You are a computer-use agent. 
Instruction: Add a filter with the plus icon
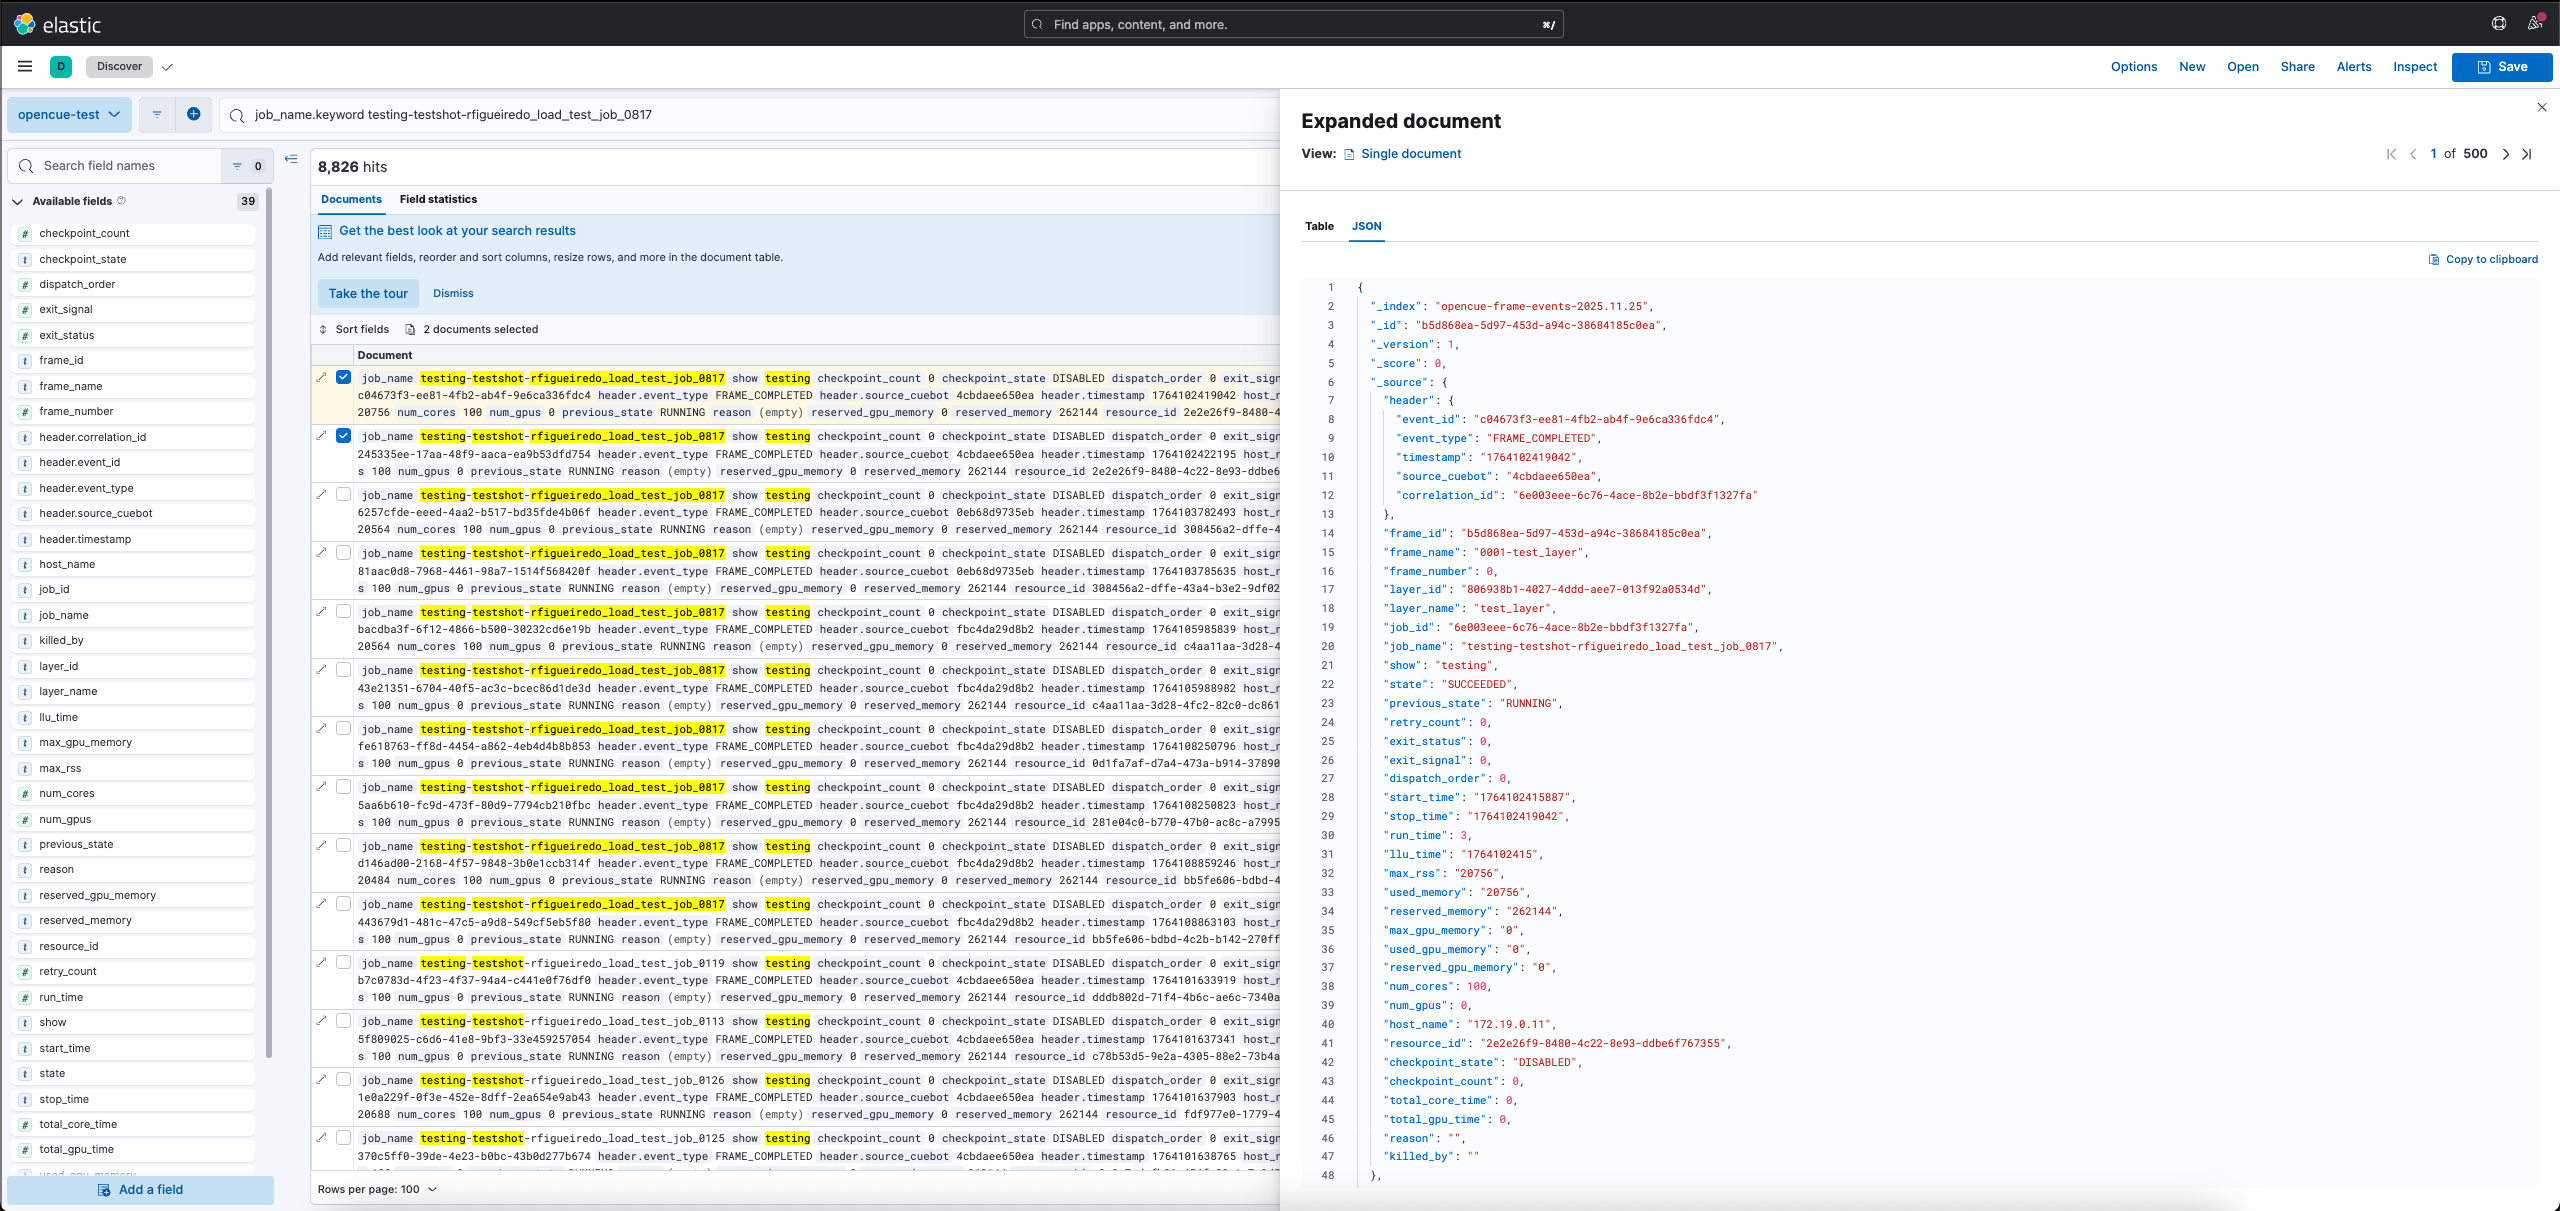[x=194, y=114]
